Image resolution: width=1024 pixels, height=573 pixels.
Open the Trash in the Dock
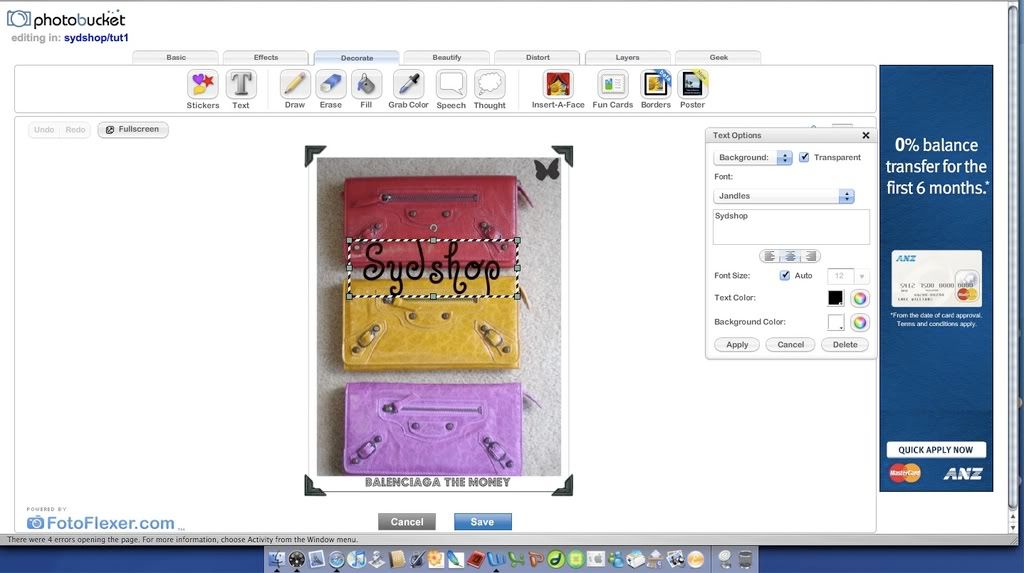click(745, 559)
